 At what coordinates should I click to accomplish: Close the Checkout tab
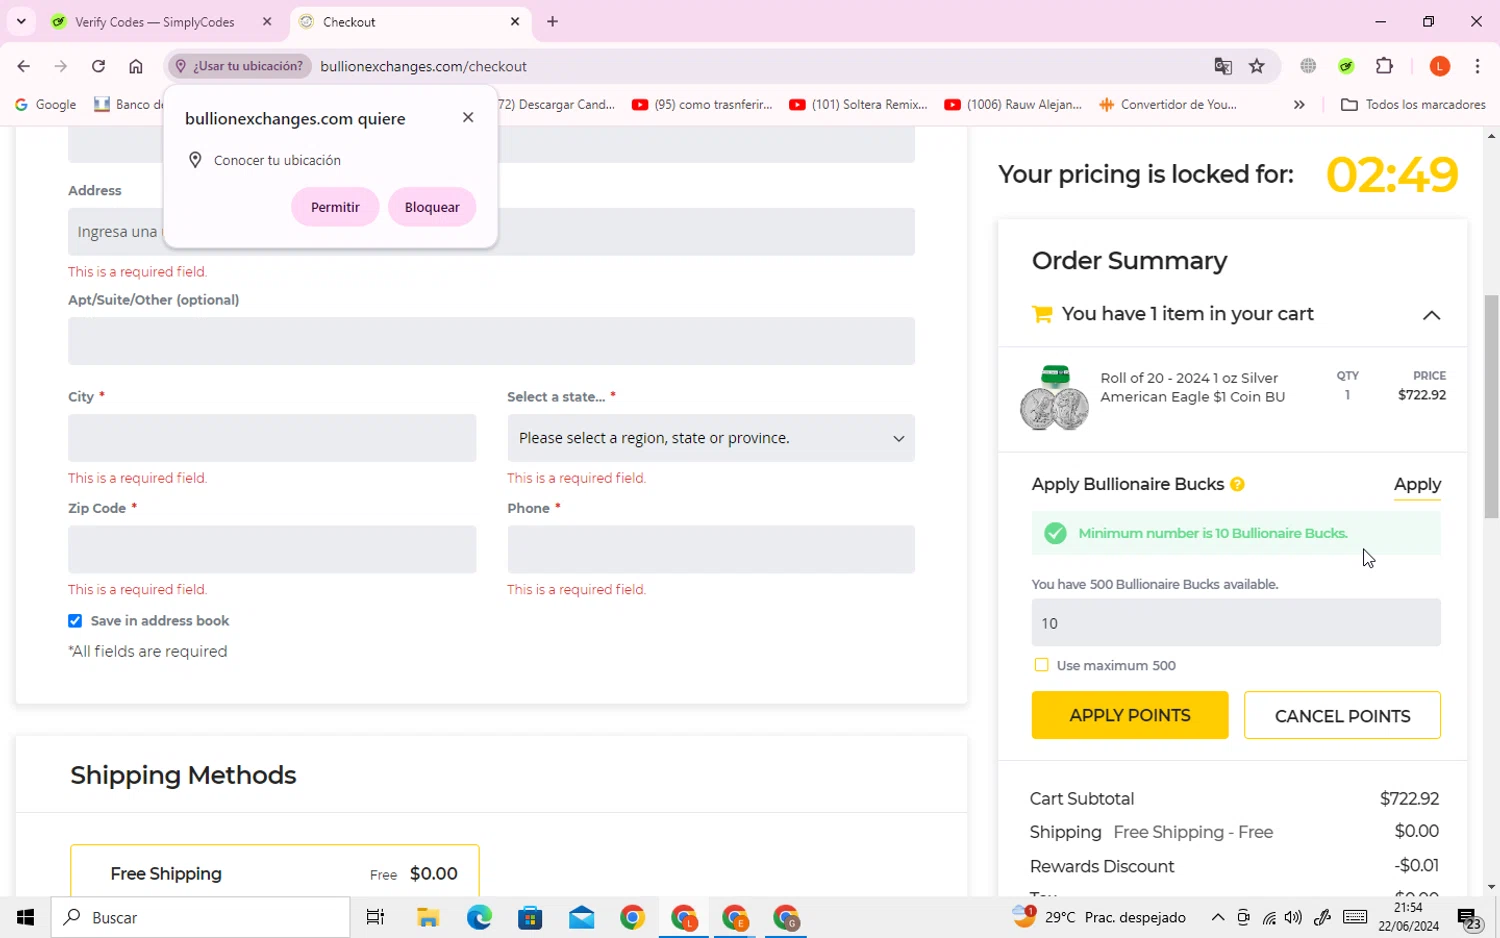515,21
